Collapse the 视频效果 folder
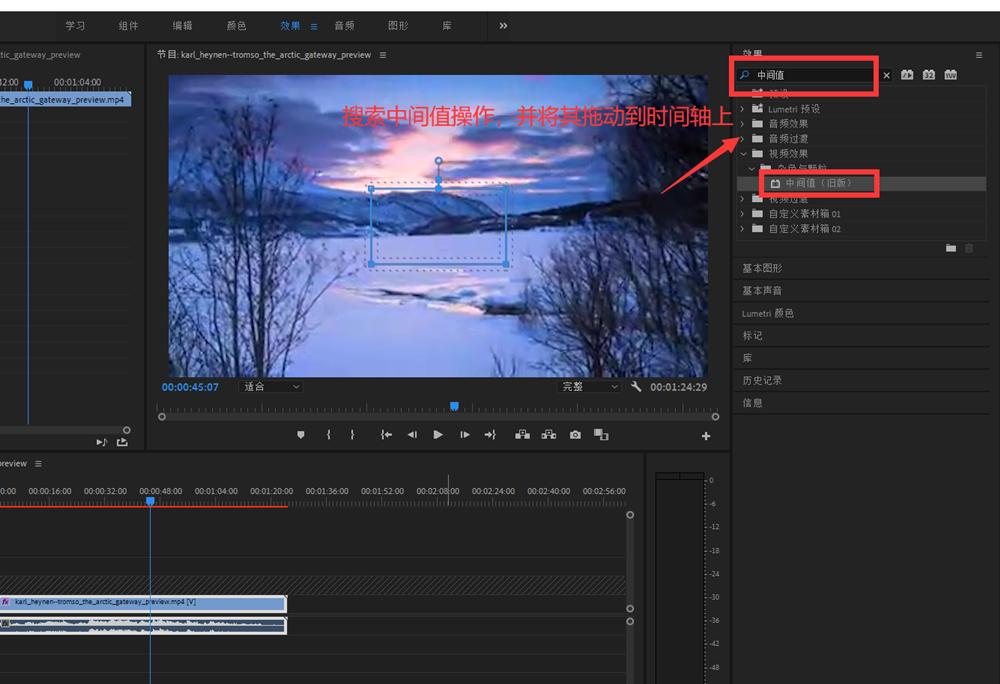The image size is (1000, 684). click(x=742, y=154)
